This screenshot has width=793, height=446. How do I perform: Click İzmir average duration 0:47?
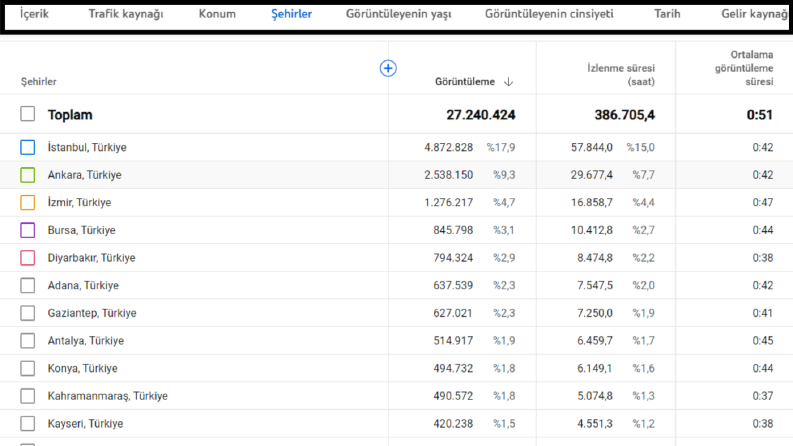click(x=763, y=202)
